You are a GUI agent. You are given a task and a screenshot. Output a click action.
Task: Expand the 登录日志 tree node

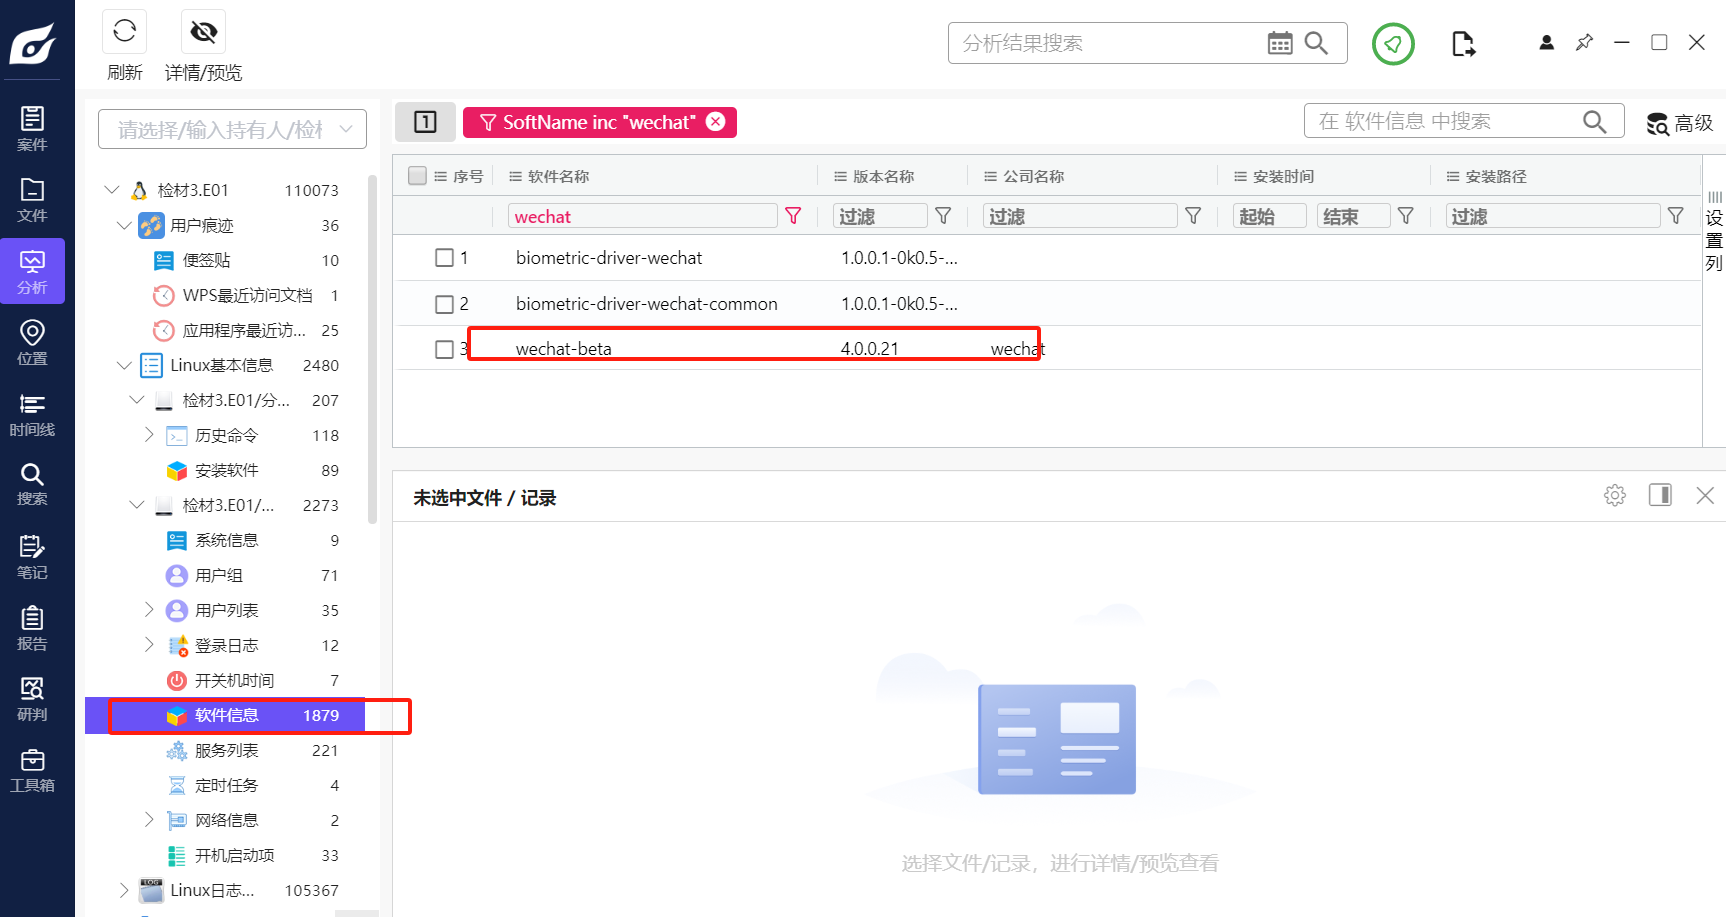(149, 645)
